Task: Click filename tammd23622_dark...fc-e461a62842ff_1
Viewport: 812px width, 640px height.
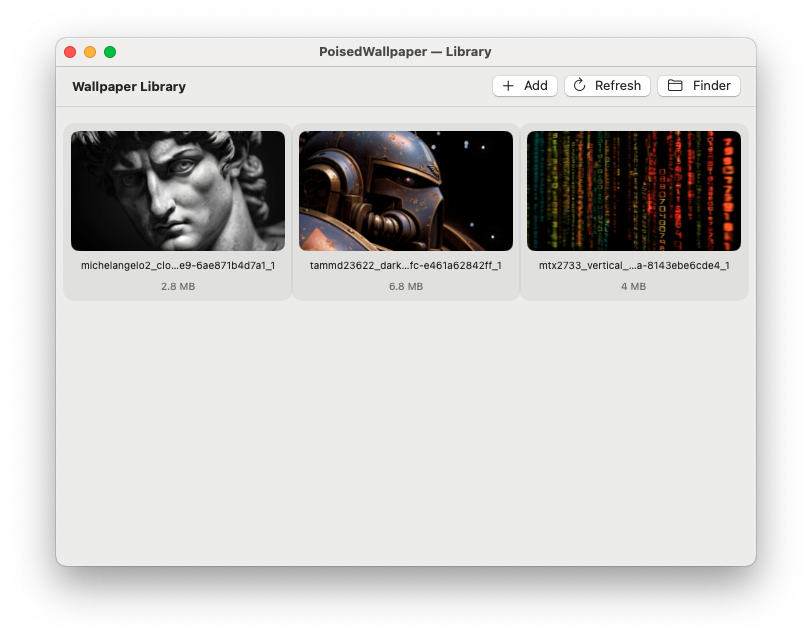Action: [x=406, y=265]
